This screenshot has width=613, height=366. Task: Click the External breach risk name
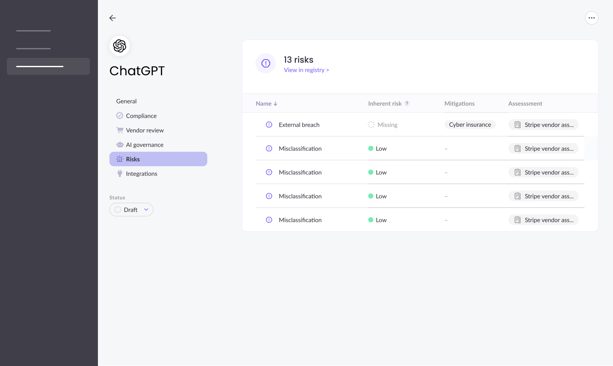pos(299,125)
